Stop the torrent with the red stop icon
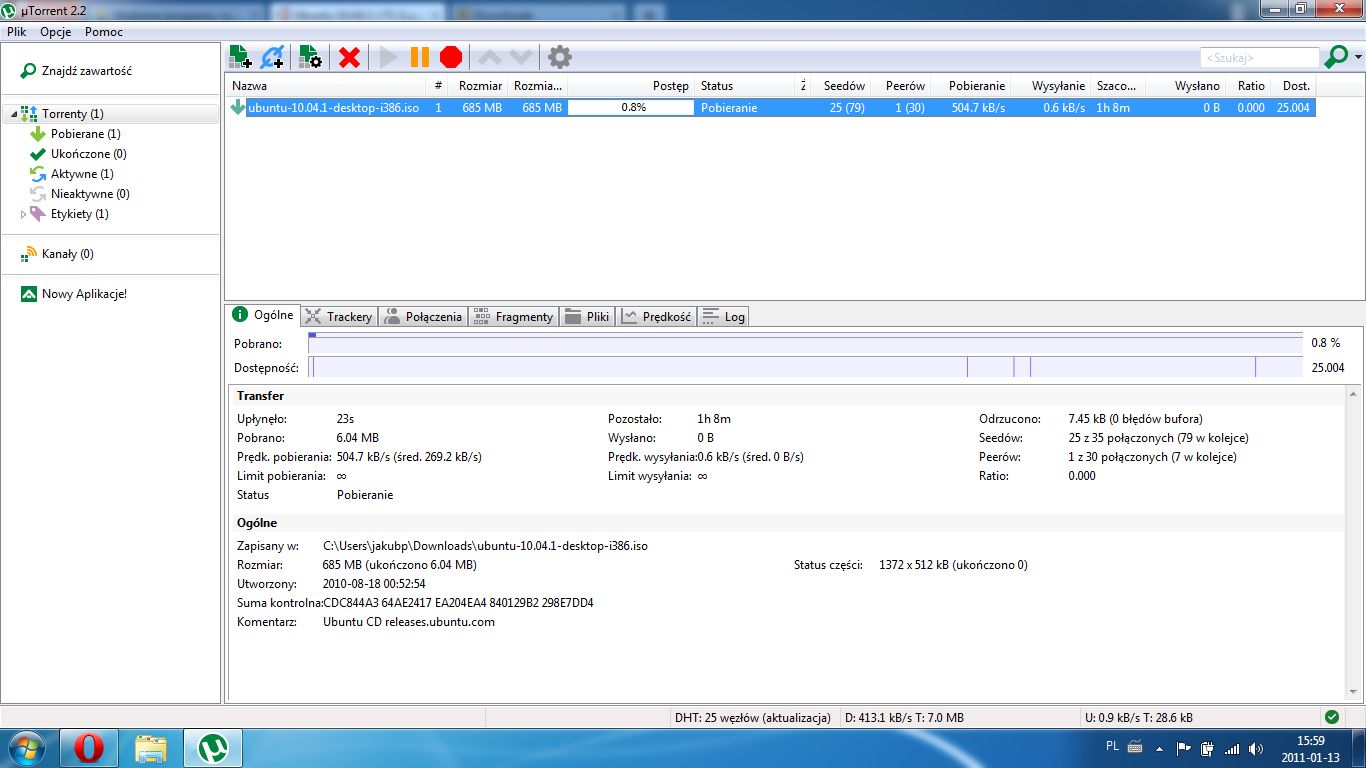1366x768 pixels. click(451, 57)
